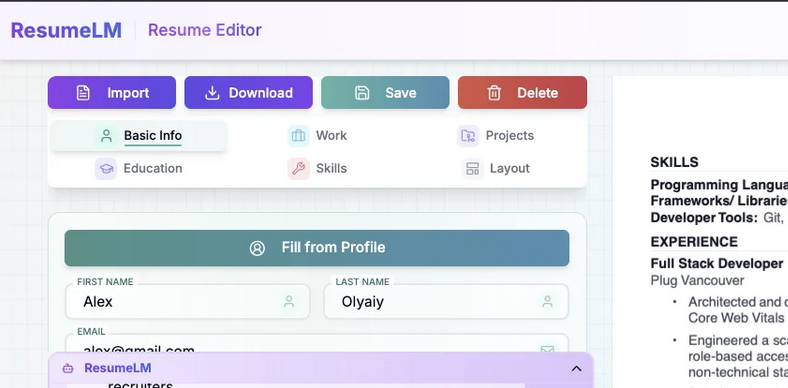
Task: Open the Skills tab
Action: point(317,168)
